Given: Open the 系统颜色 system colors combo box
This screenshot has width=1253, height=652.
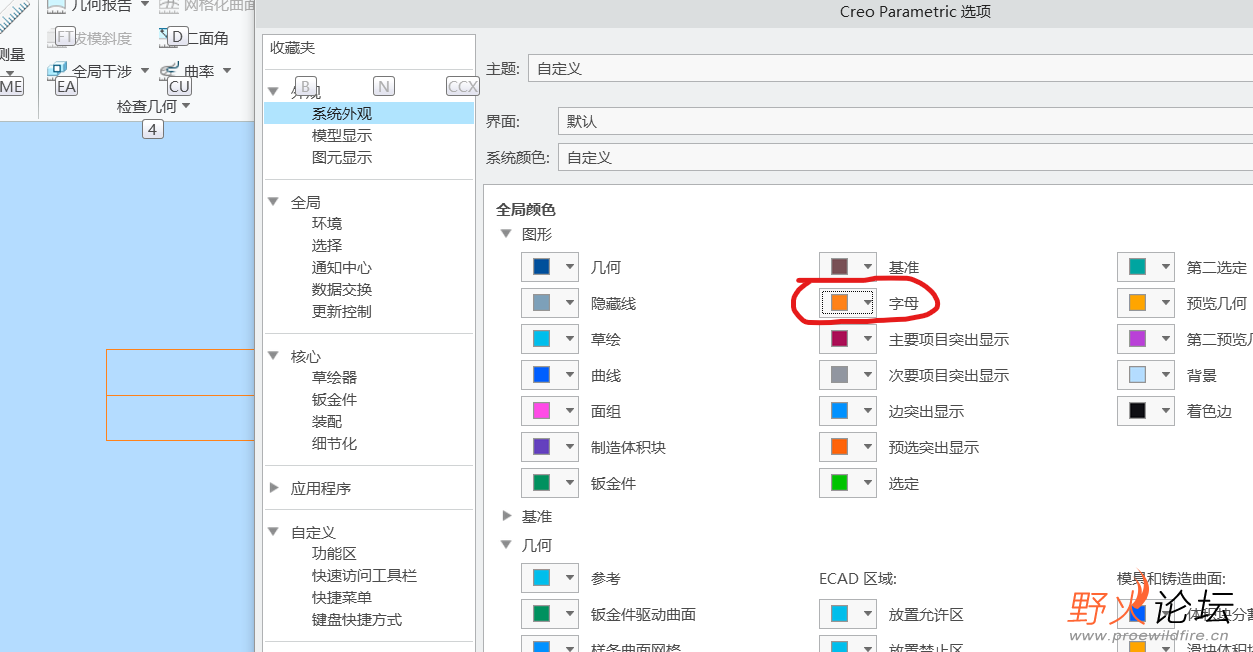Looking at the screenshot, I should pyautogui.click(x=905, y=157).
